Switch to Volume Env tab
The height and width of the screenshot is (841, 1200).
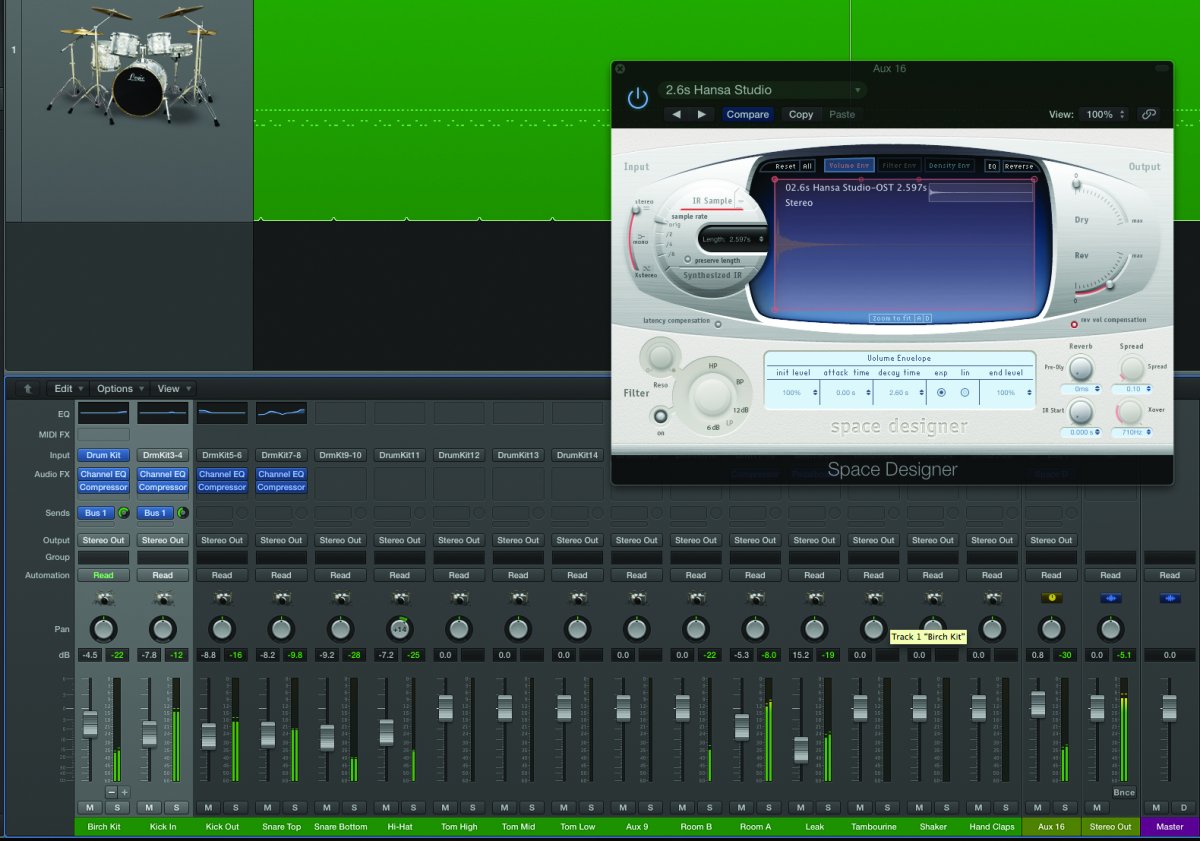(848, 166)
